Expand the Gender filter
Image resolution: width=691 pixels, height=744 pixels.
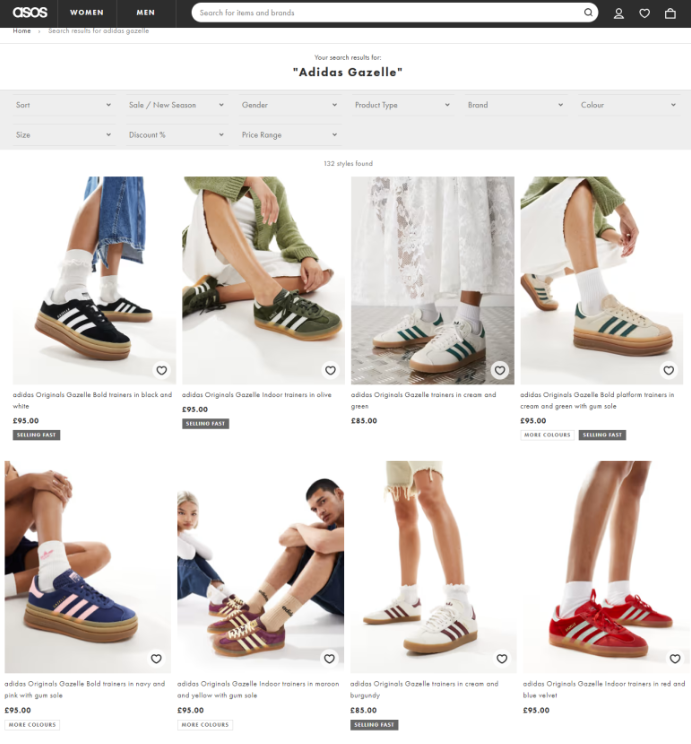[x=289, y=105]
